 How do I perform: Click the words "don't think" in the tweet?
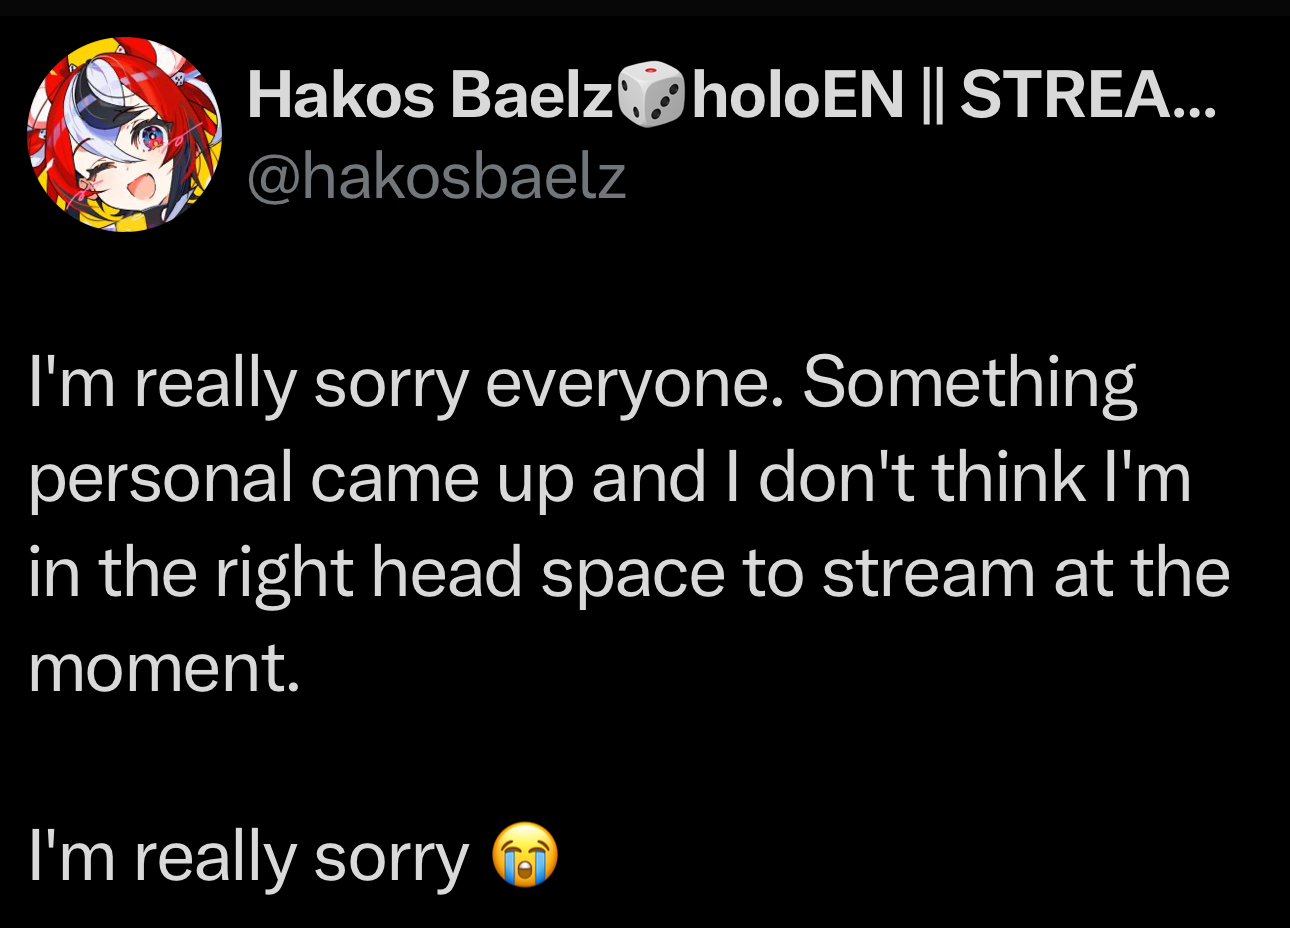tap(920, 478)
